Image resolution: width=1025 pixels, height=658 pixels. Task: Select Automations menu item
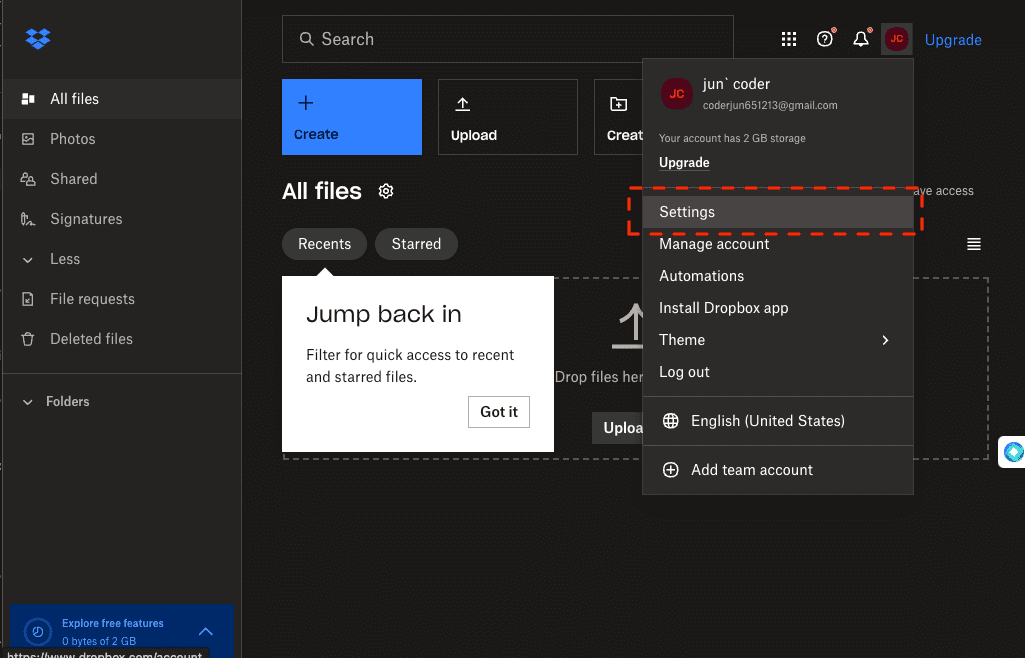tap(778, 276)
